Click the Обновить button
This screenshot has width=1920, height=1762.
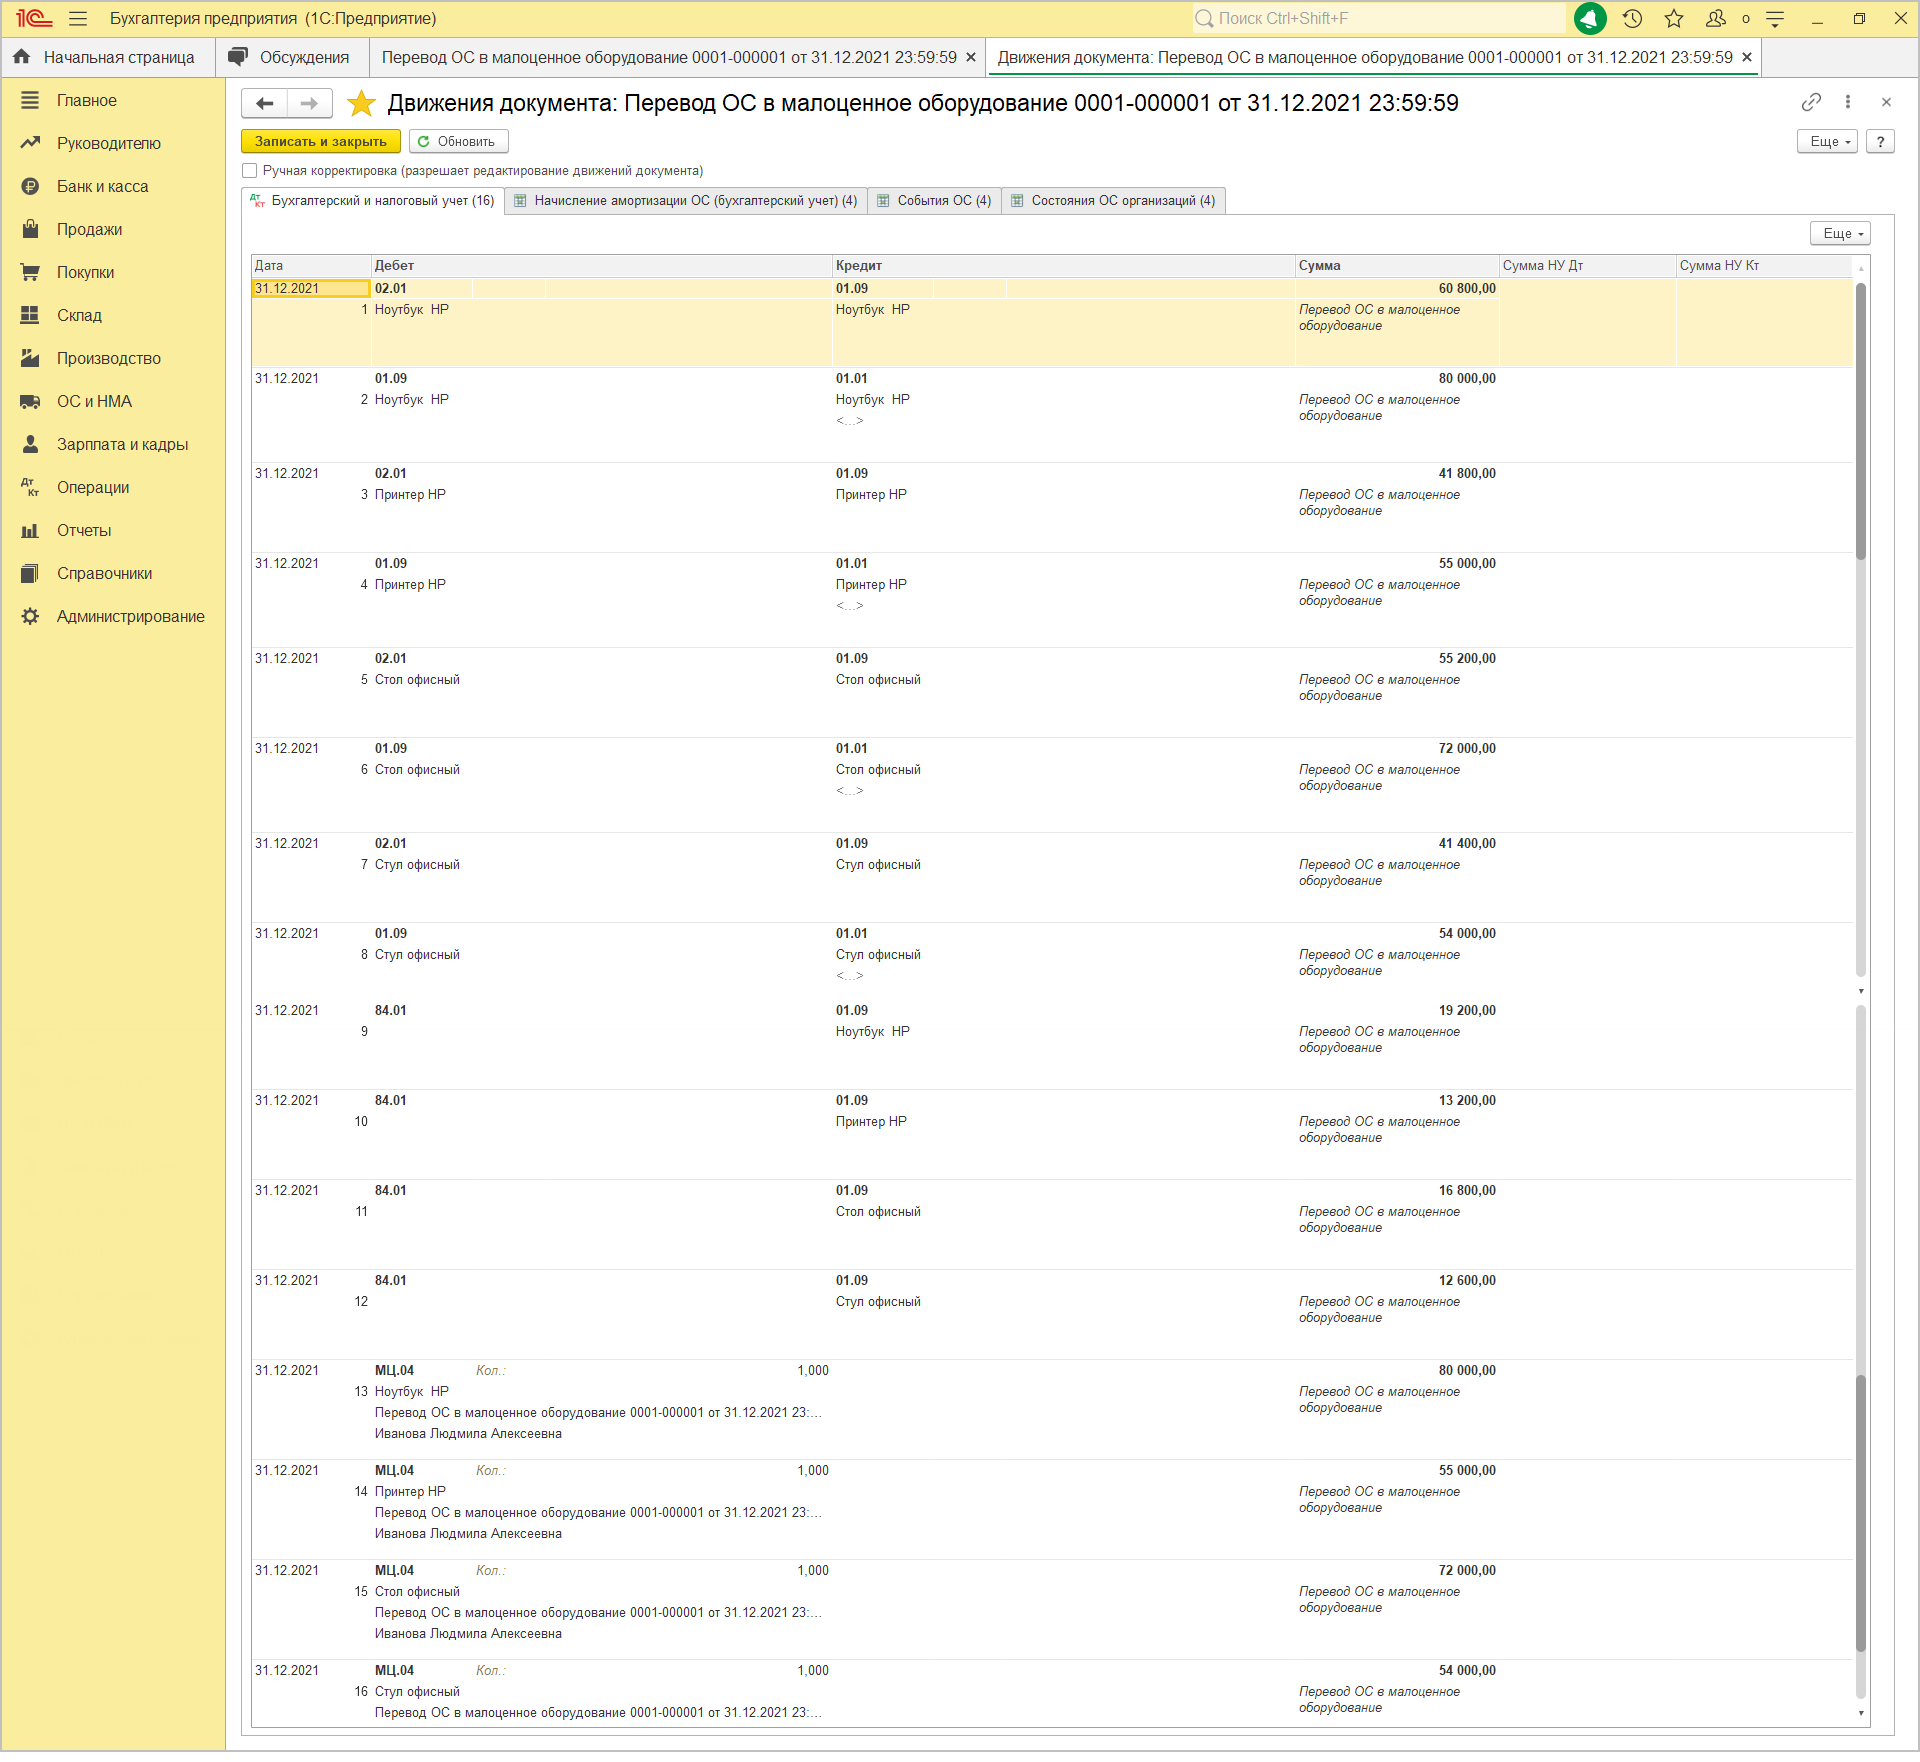point(458,141)
